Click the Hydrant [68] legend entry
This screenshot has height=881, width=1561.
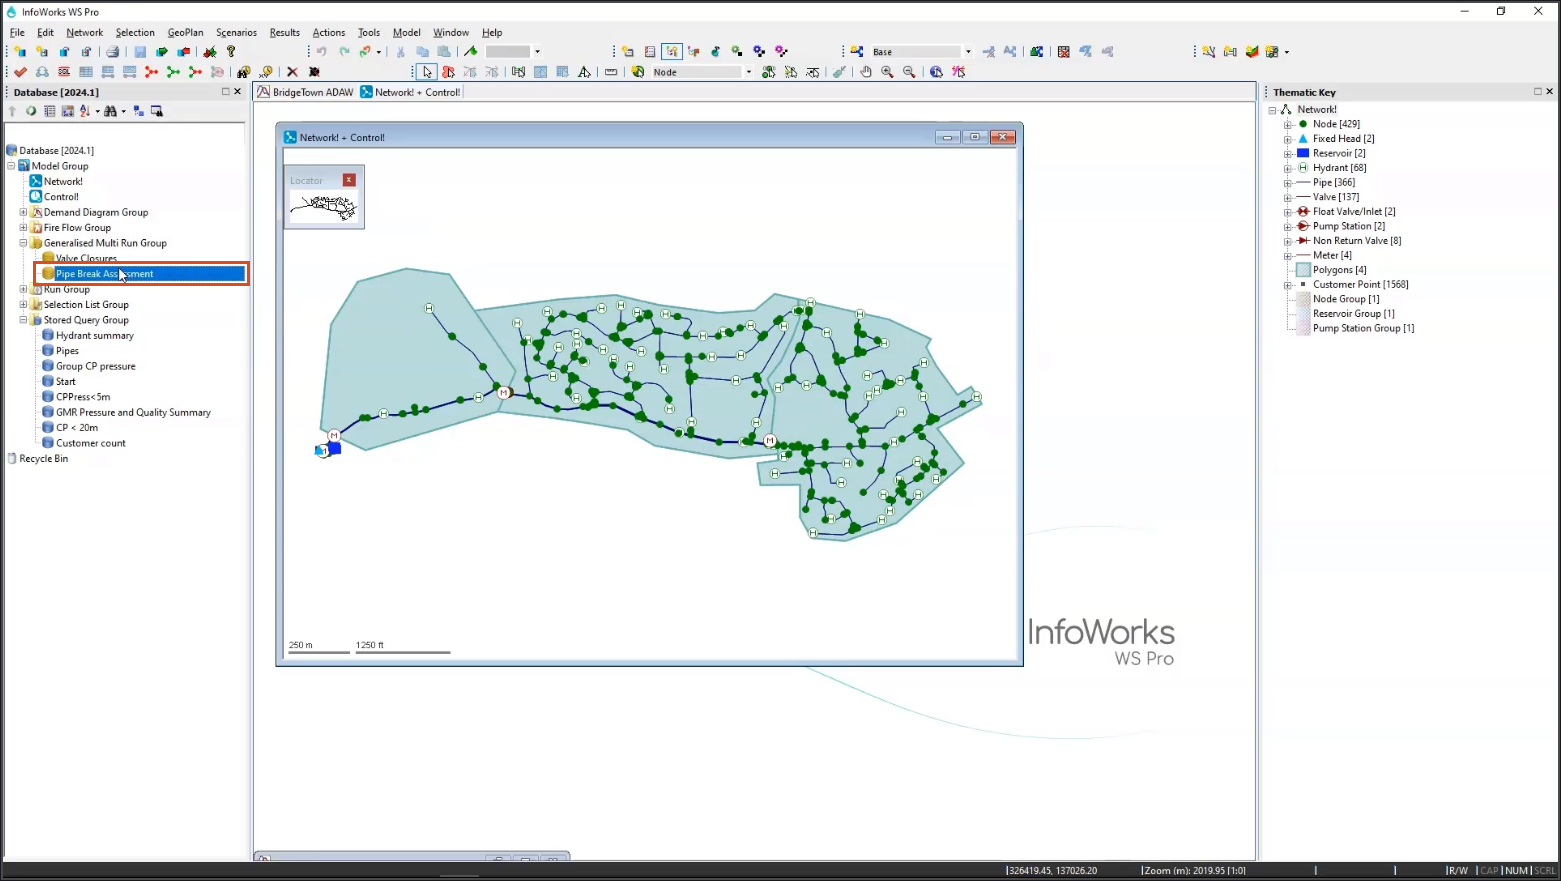click(x=1339, y=168)
